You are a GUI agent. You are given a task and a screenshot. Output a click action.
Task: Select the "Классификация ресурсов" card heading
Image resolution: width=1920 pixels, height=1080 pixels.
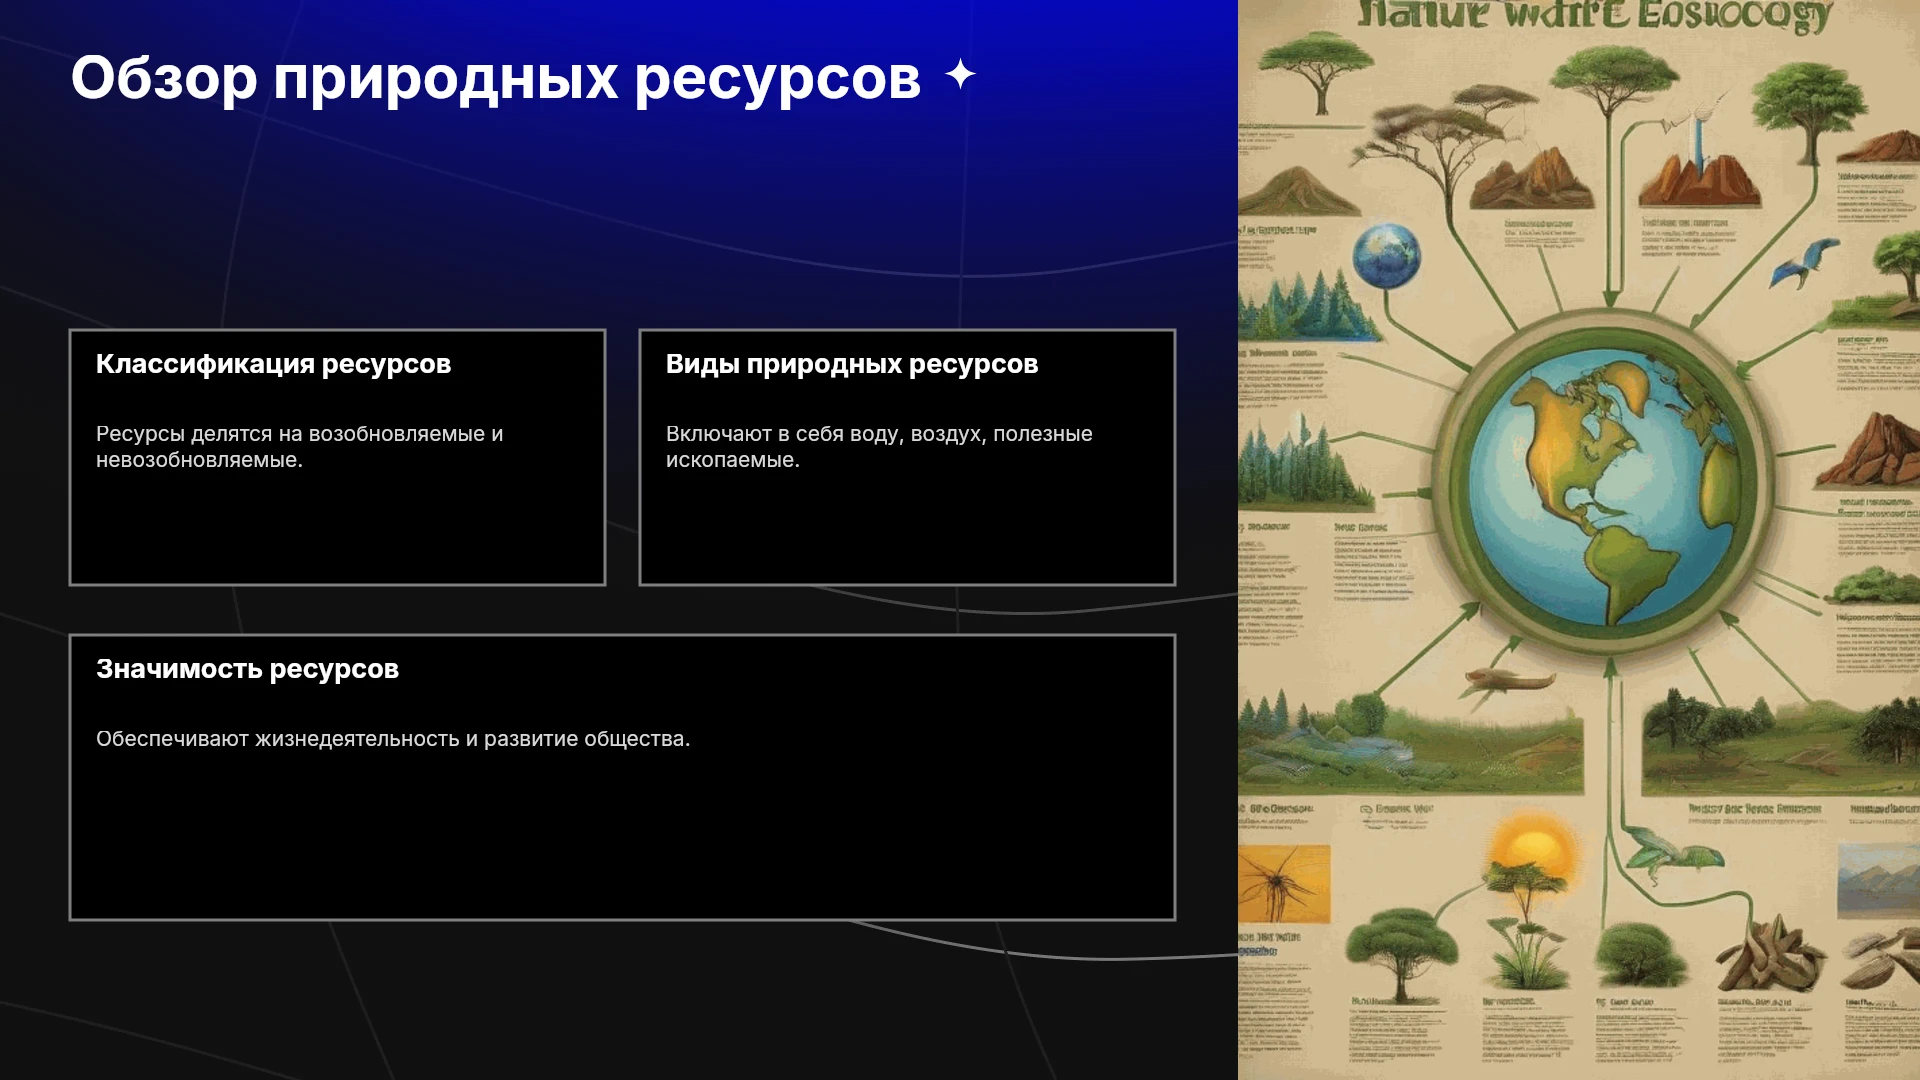tap(273, 364)
